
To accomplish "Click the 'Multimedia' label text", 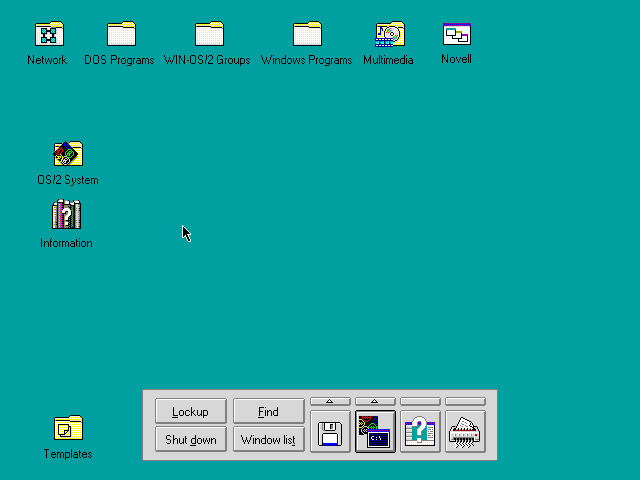I will click(x=388, y=60).
